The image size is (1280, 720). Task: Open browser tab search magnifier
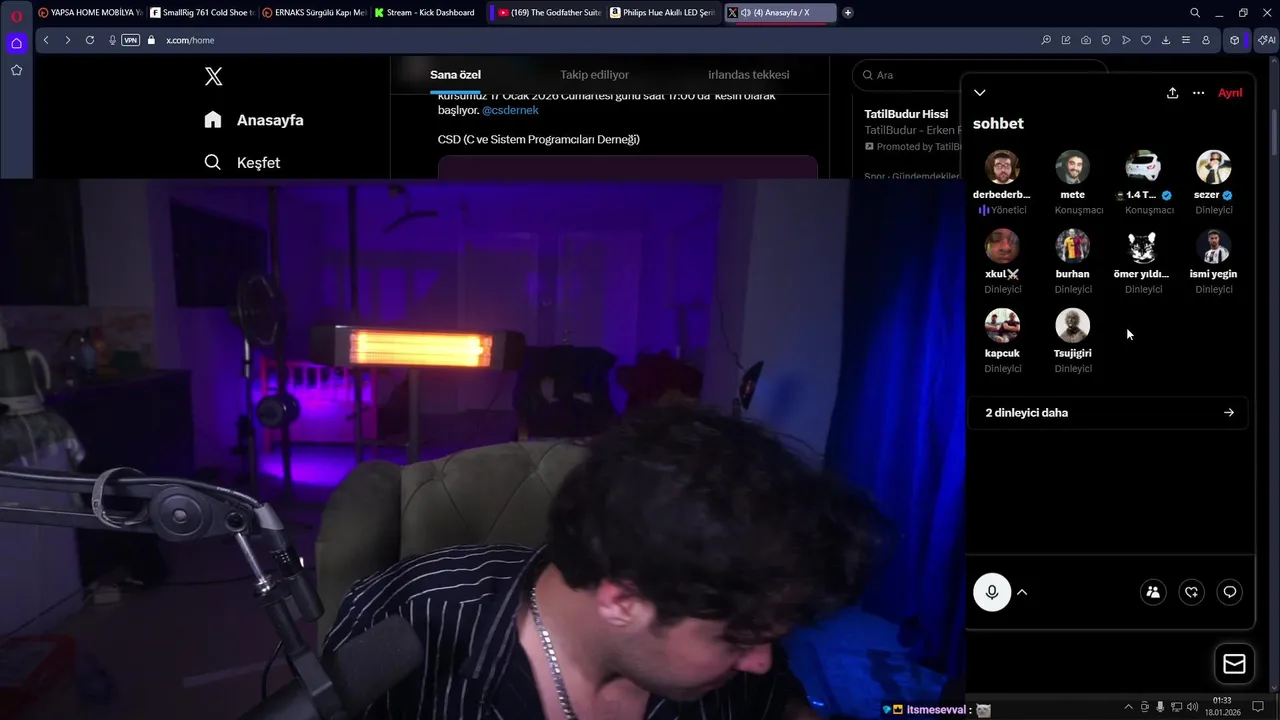(1195, 13)
